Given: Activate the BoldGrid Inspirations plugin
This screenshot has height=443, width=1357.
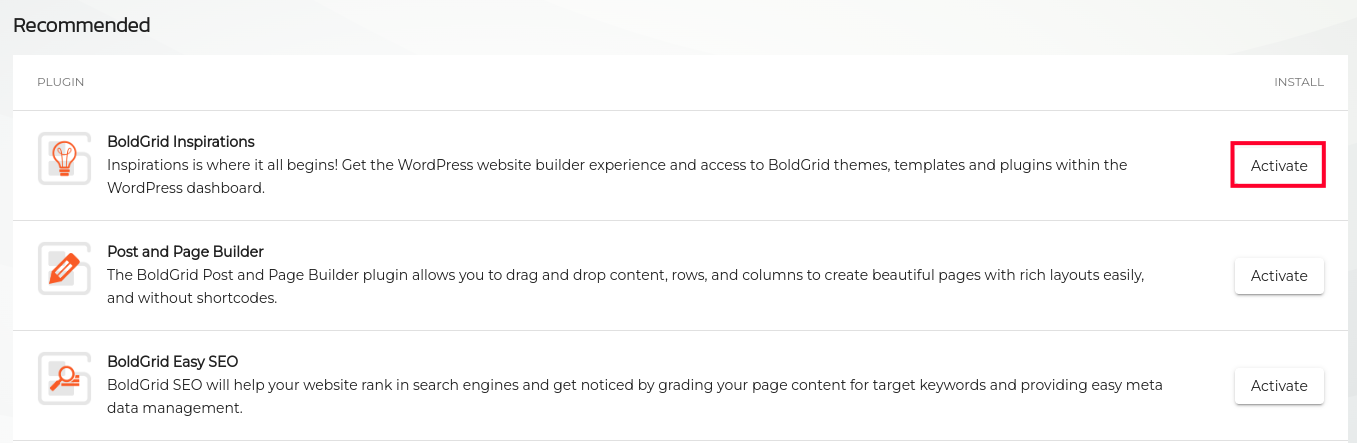Looking at the screenshot, I should [1278, 166].
